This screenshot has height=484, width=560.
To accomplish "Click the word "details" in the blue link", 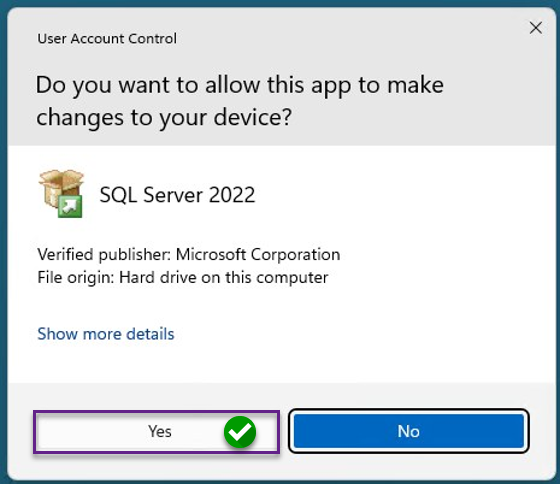I will [150, 334].
